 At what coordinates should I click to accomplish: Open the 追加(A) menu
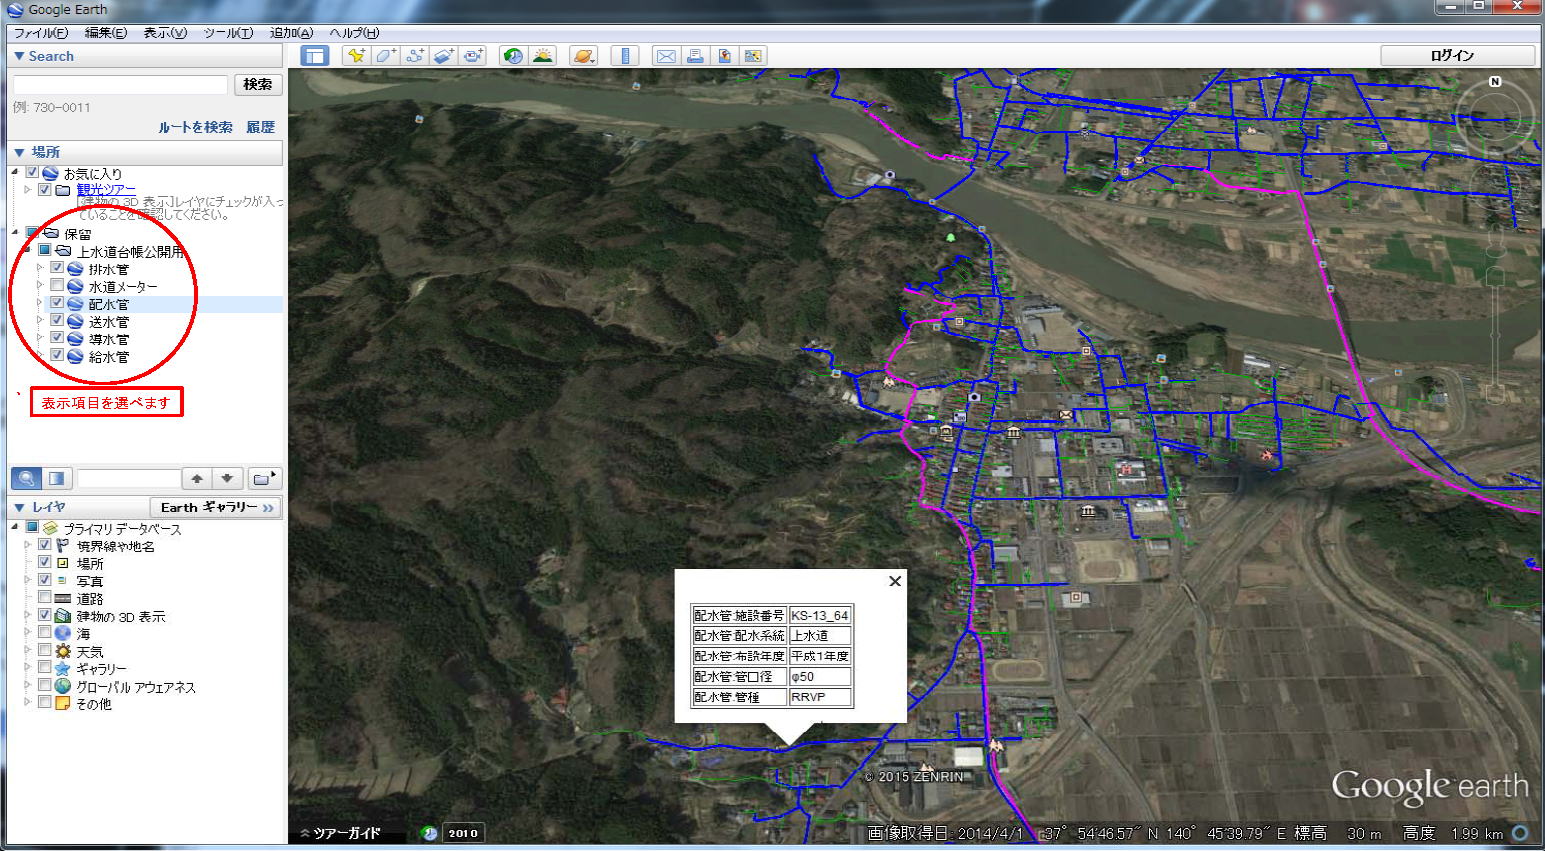[292, 33]
